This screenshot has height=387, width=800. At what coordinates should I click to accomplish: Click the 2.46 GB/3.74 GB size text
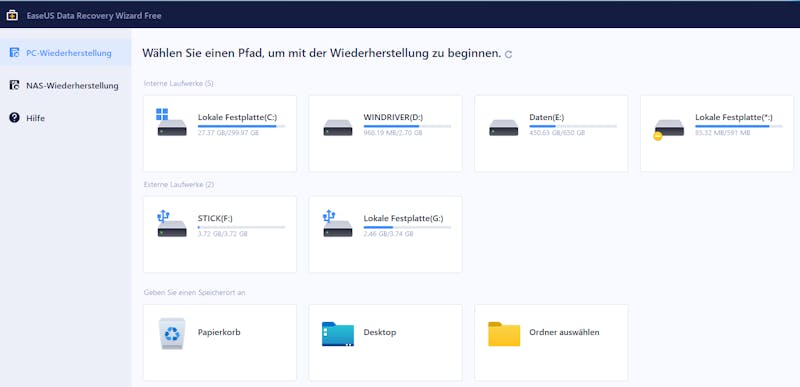point(388,234)
